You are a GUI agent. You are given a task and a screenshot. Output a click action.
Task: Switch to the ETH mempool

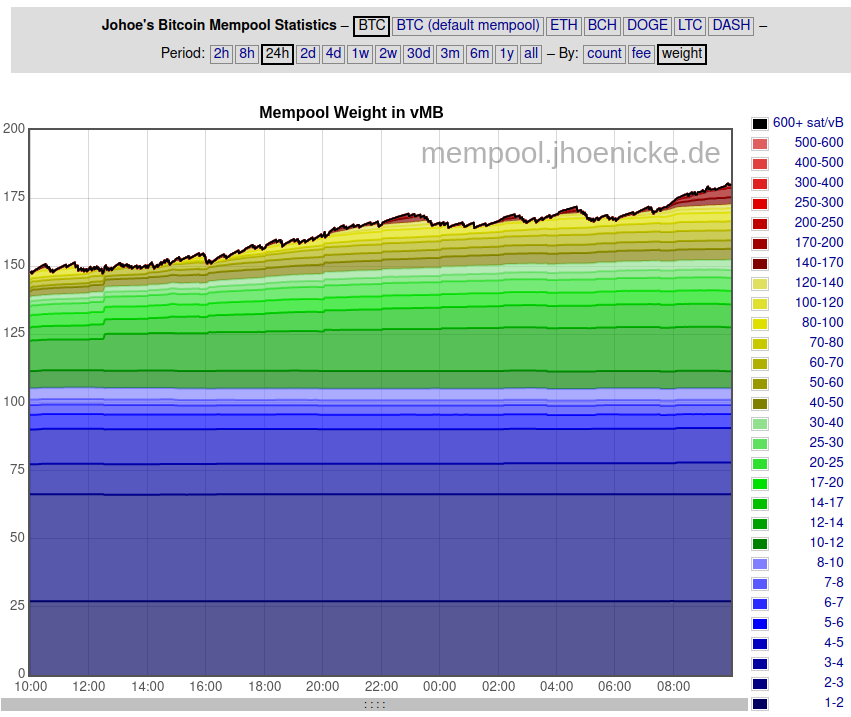point(564,25)
